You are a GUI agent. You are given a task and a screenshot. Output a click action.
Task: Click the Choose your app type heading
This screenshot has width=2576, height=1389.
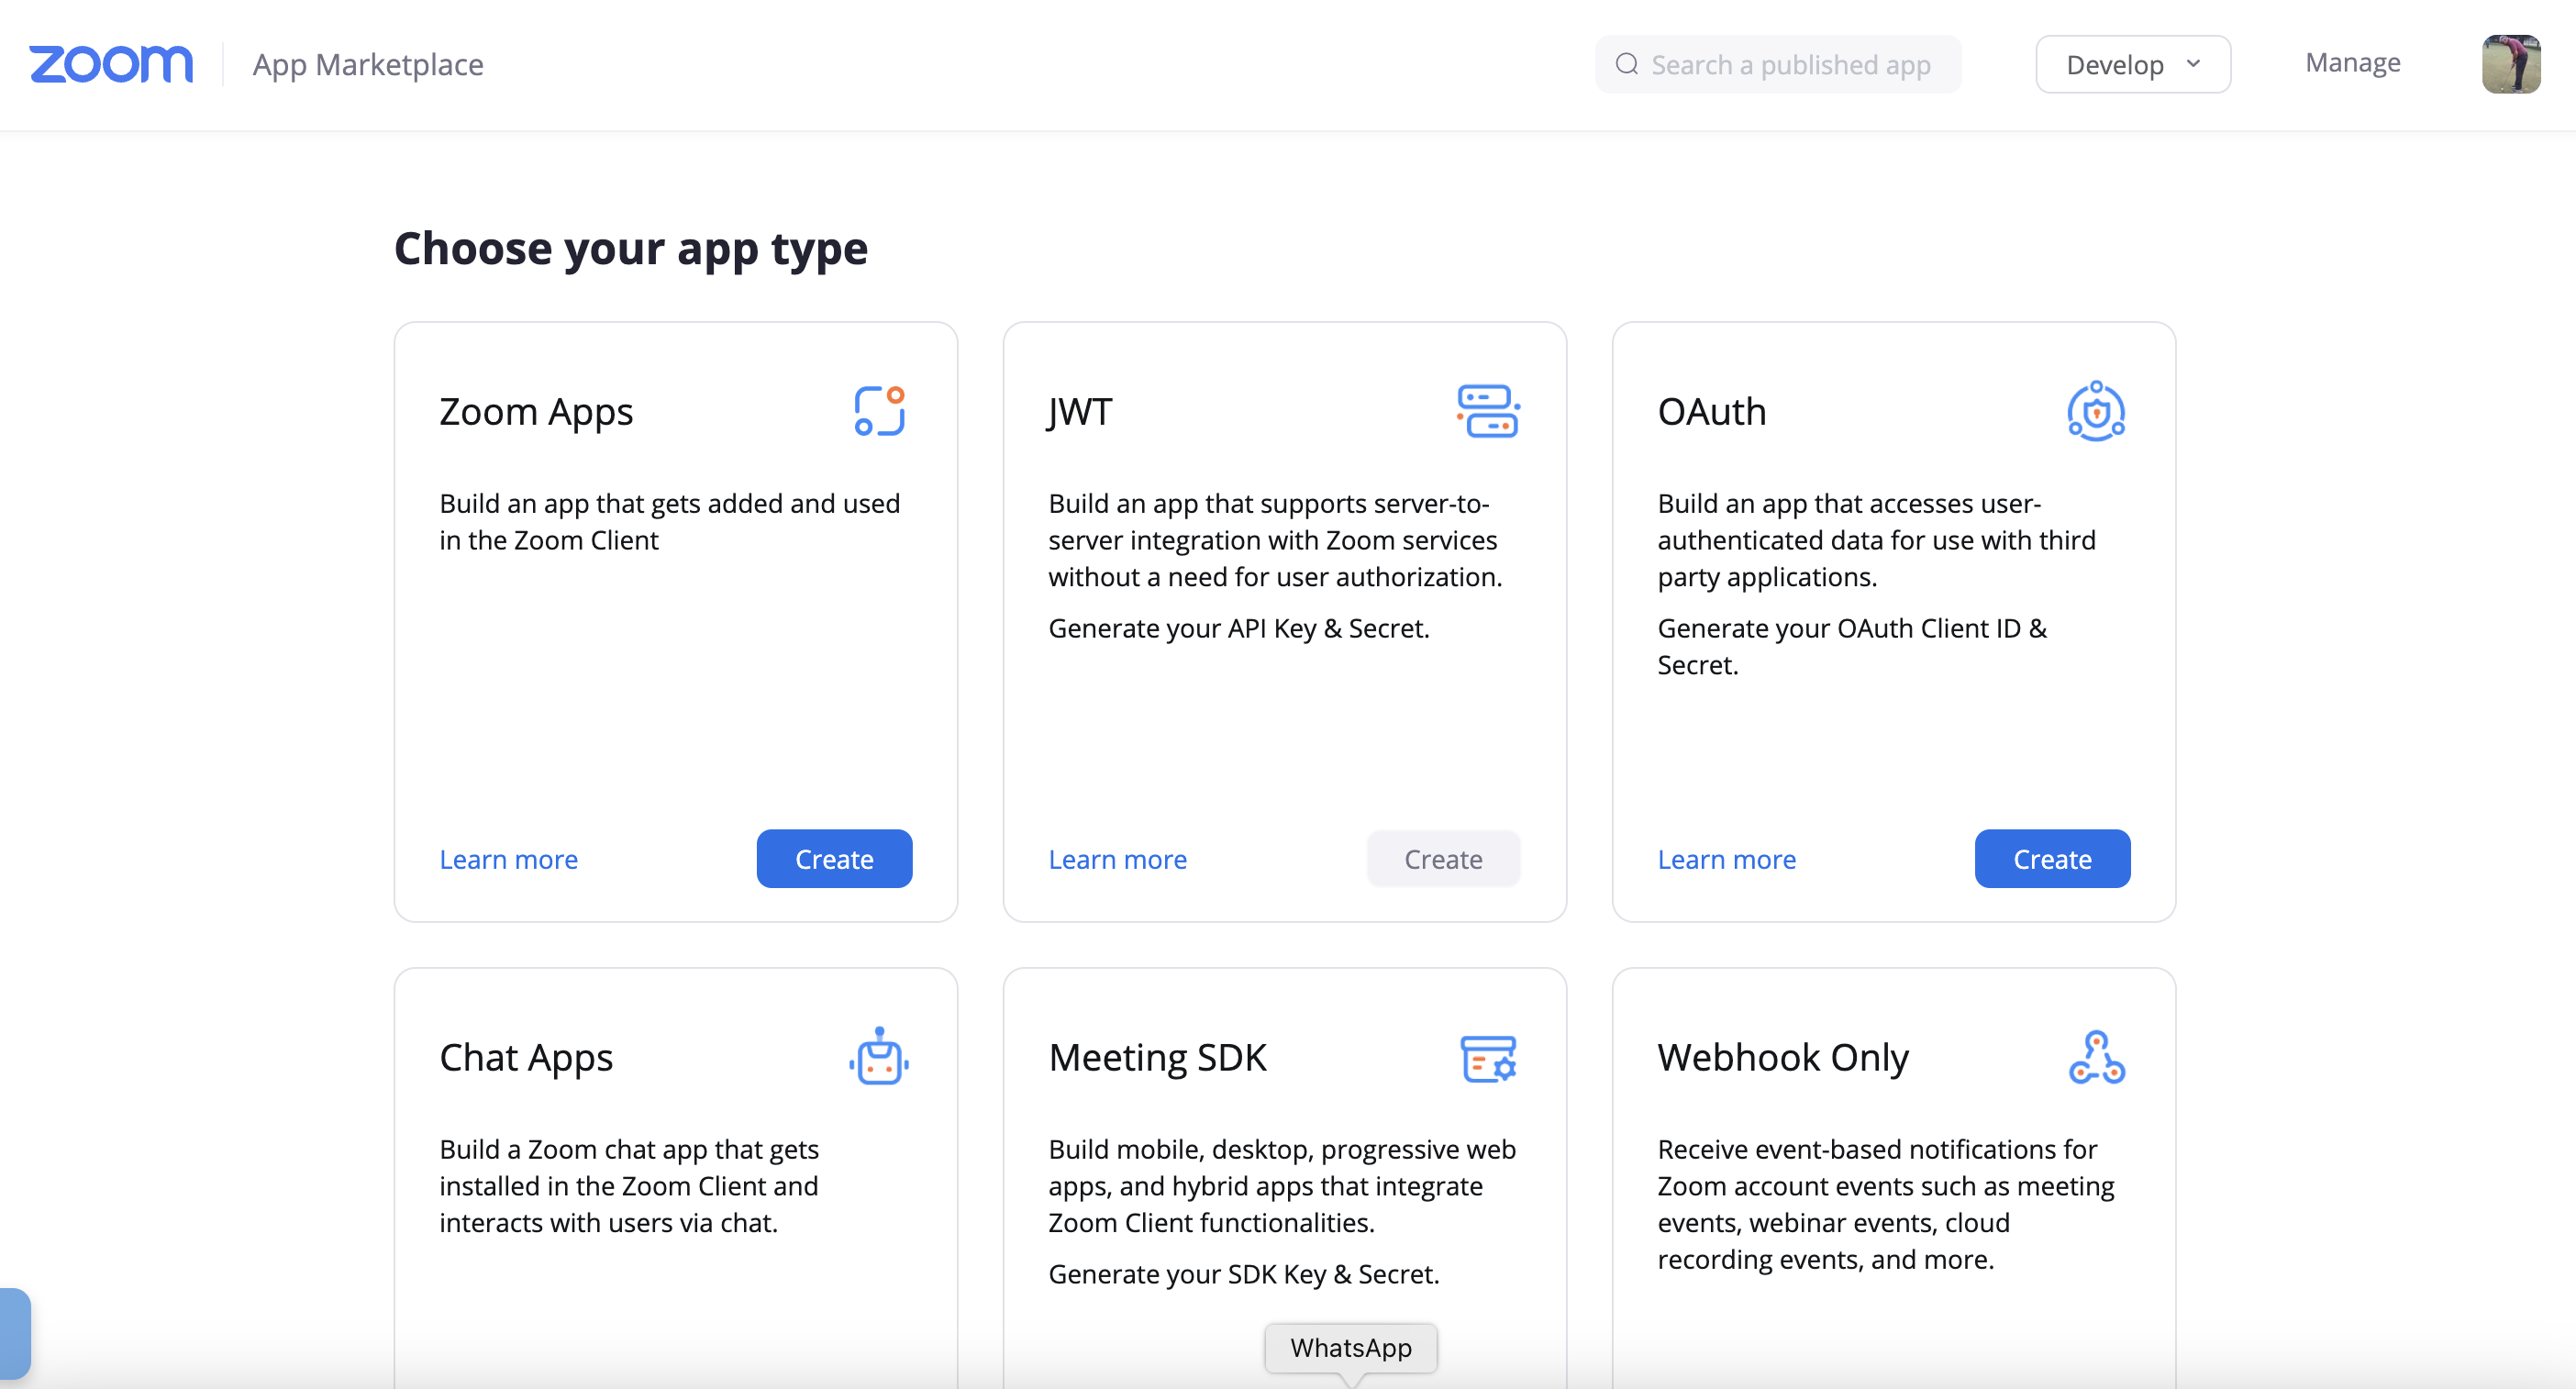pyautogui.click(x=631, y=248)
